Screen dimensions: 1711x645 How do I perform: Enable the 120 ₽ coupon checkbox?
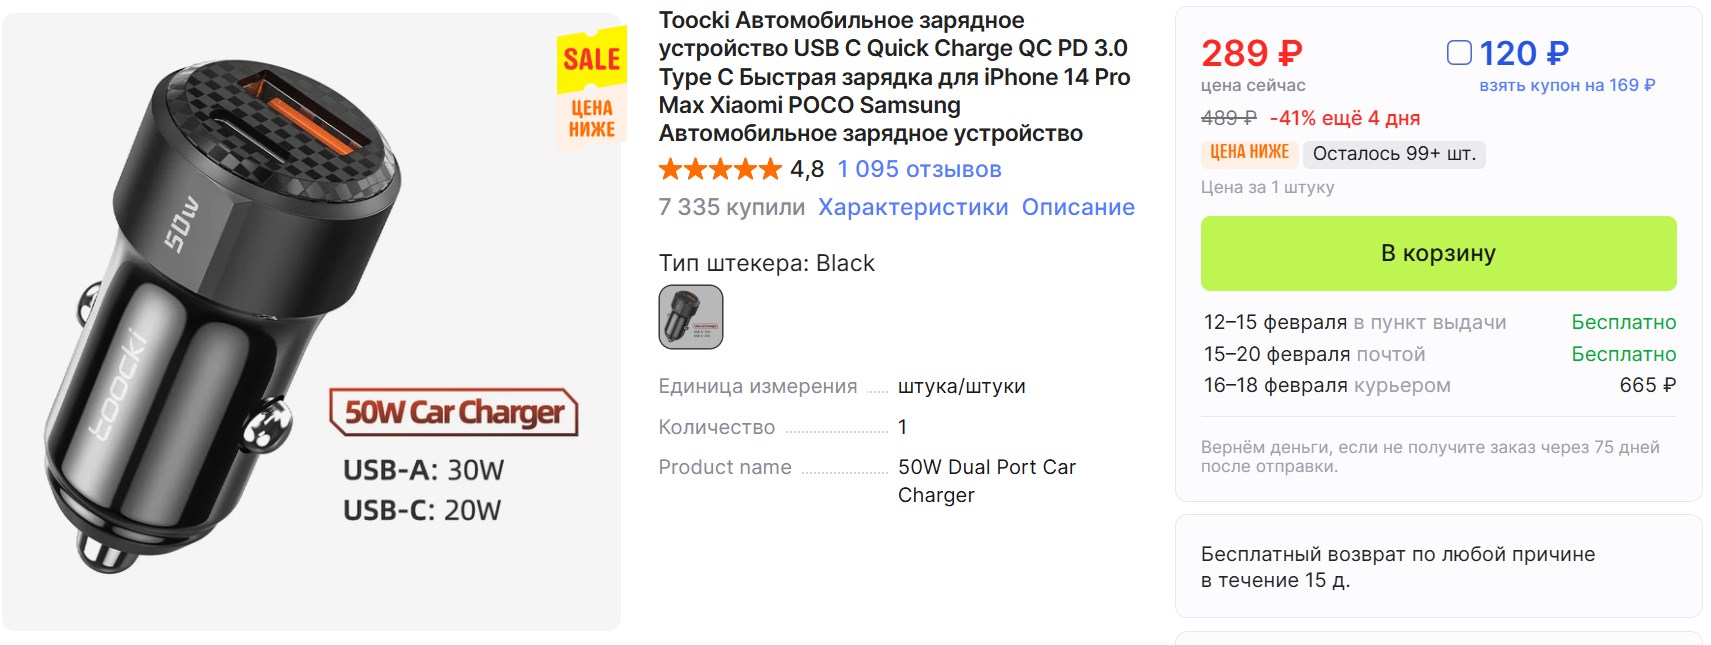[x=1459, y=52]
